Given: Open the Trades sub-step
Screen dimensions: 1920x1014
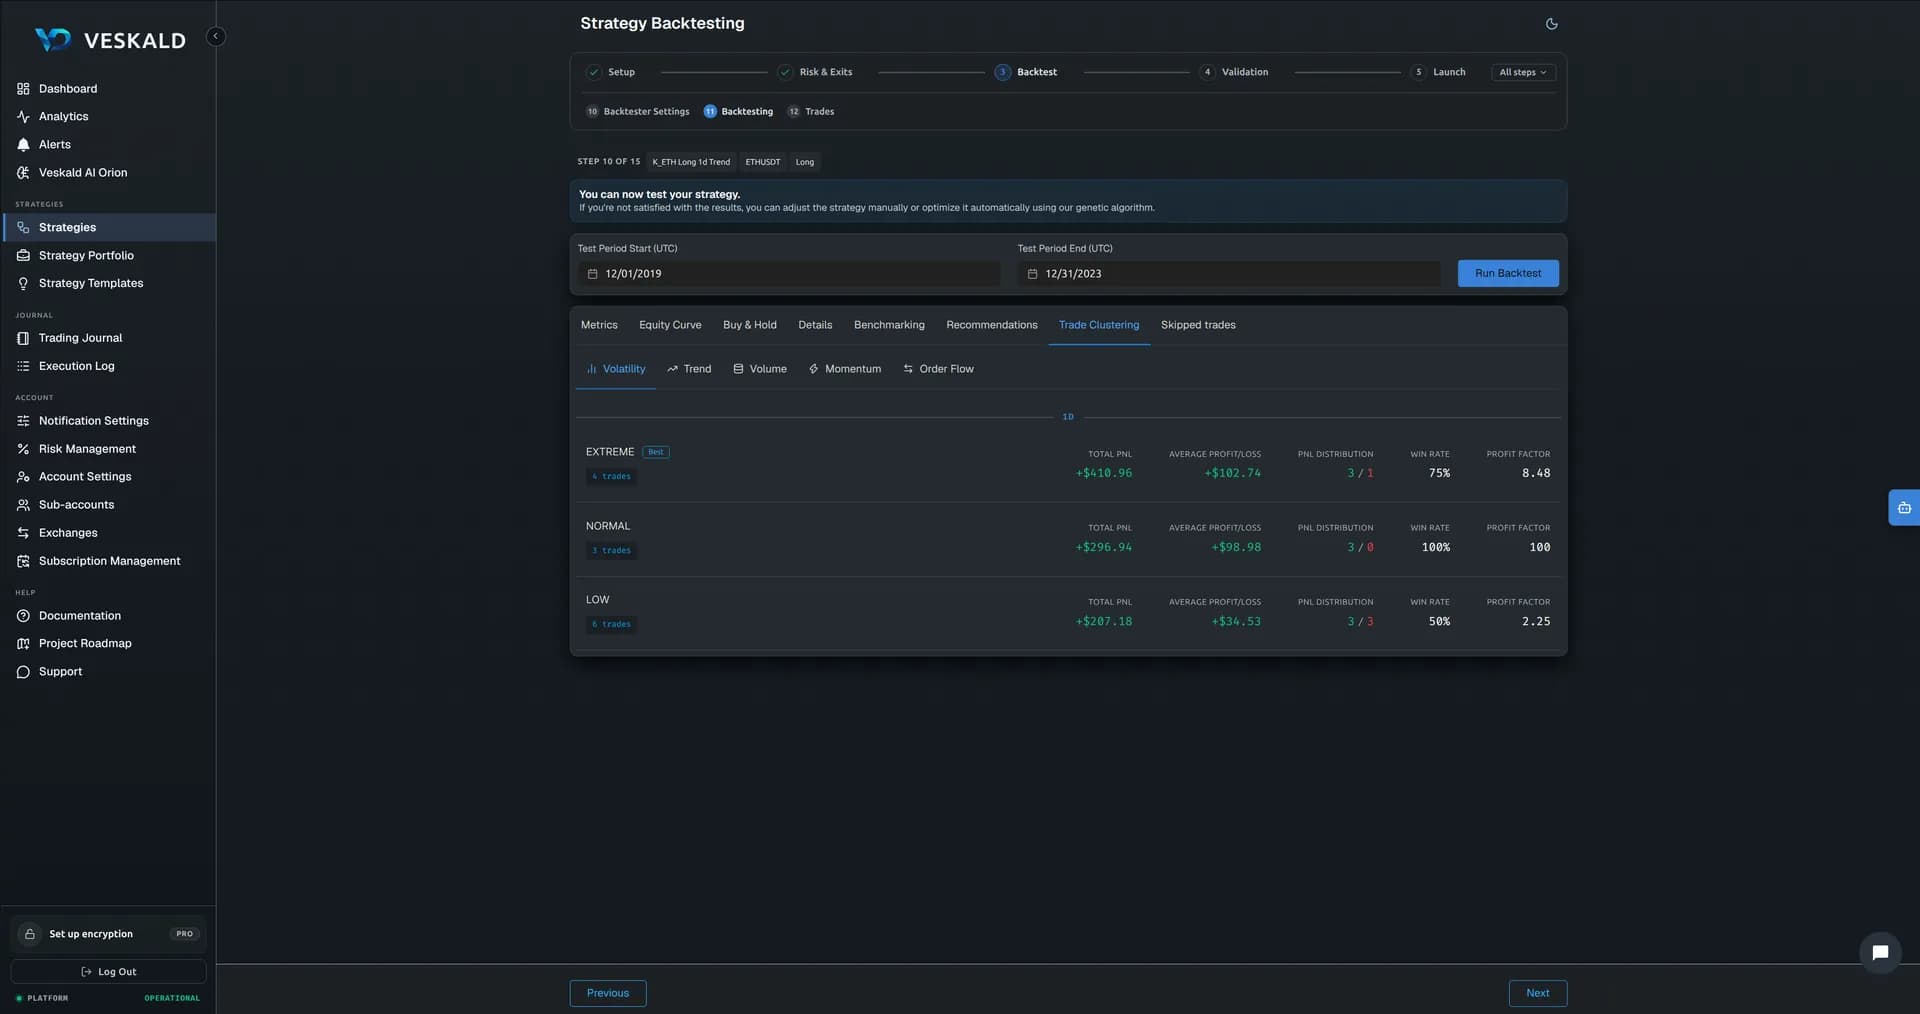Looking at the screenshot, I should tap(811, 112).
